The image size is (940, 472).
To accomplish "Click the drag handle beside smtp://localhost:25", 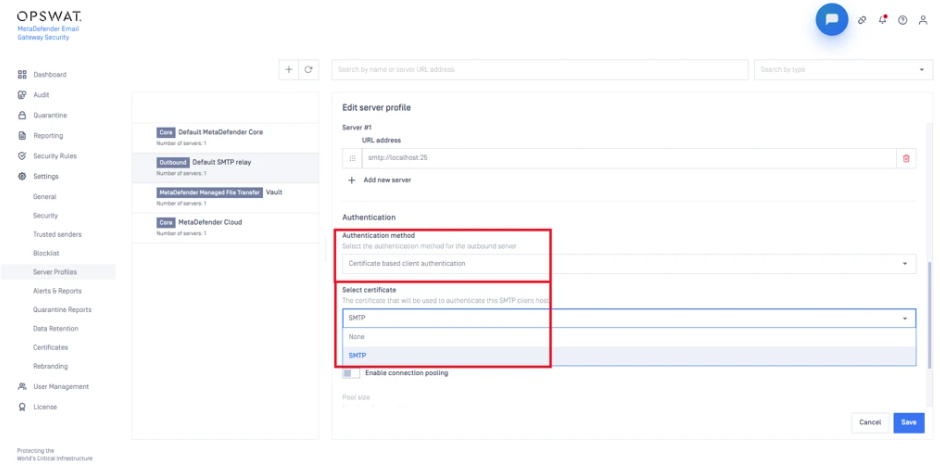I will click(x=352, y=158).
